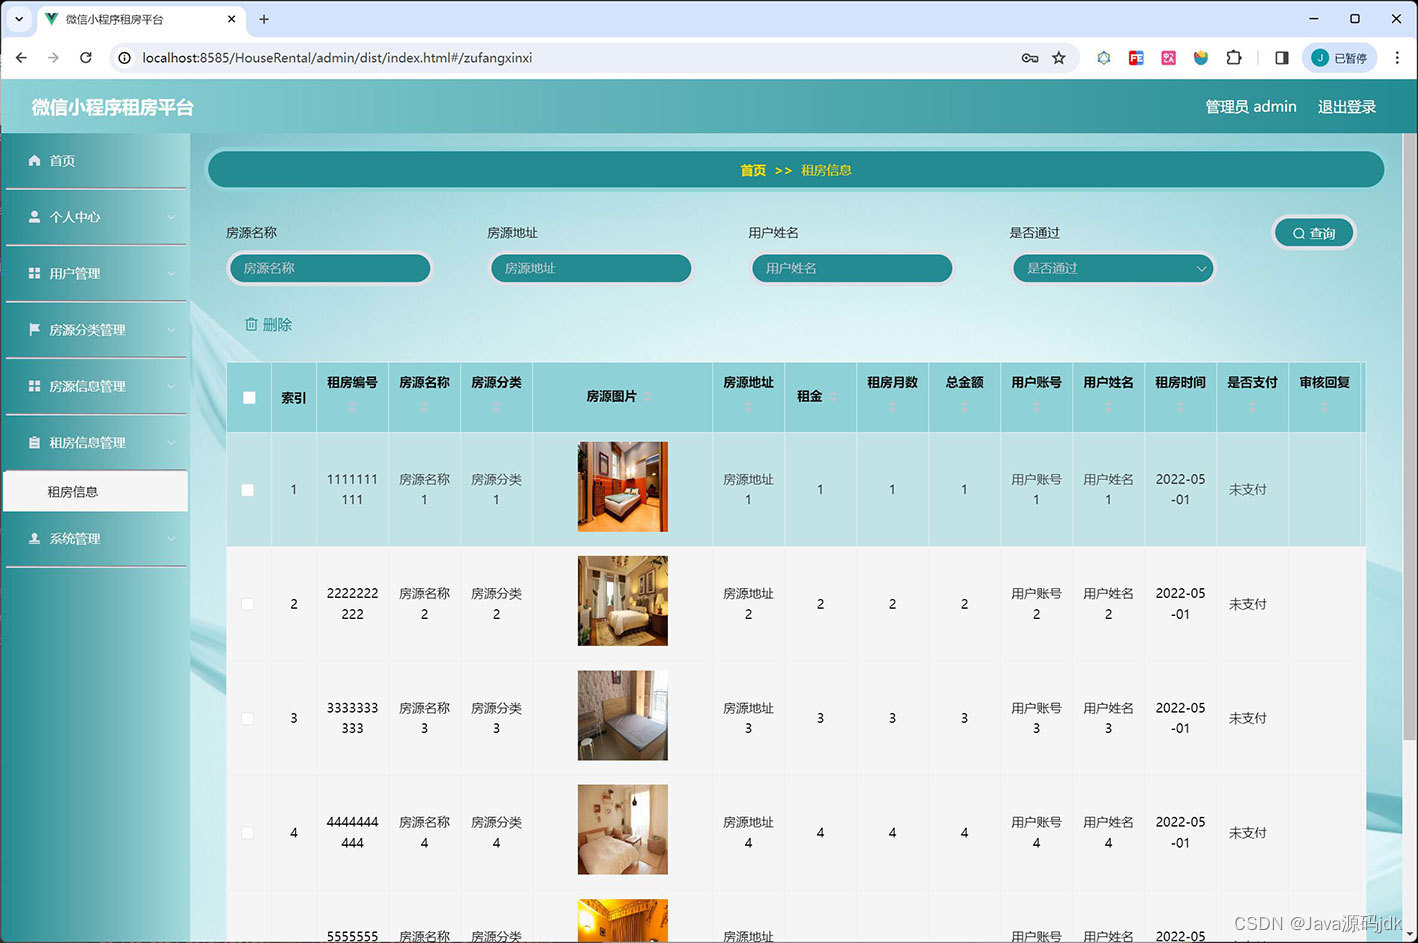Click the 未支付 cell in row 2

[x=1248, y=604]
